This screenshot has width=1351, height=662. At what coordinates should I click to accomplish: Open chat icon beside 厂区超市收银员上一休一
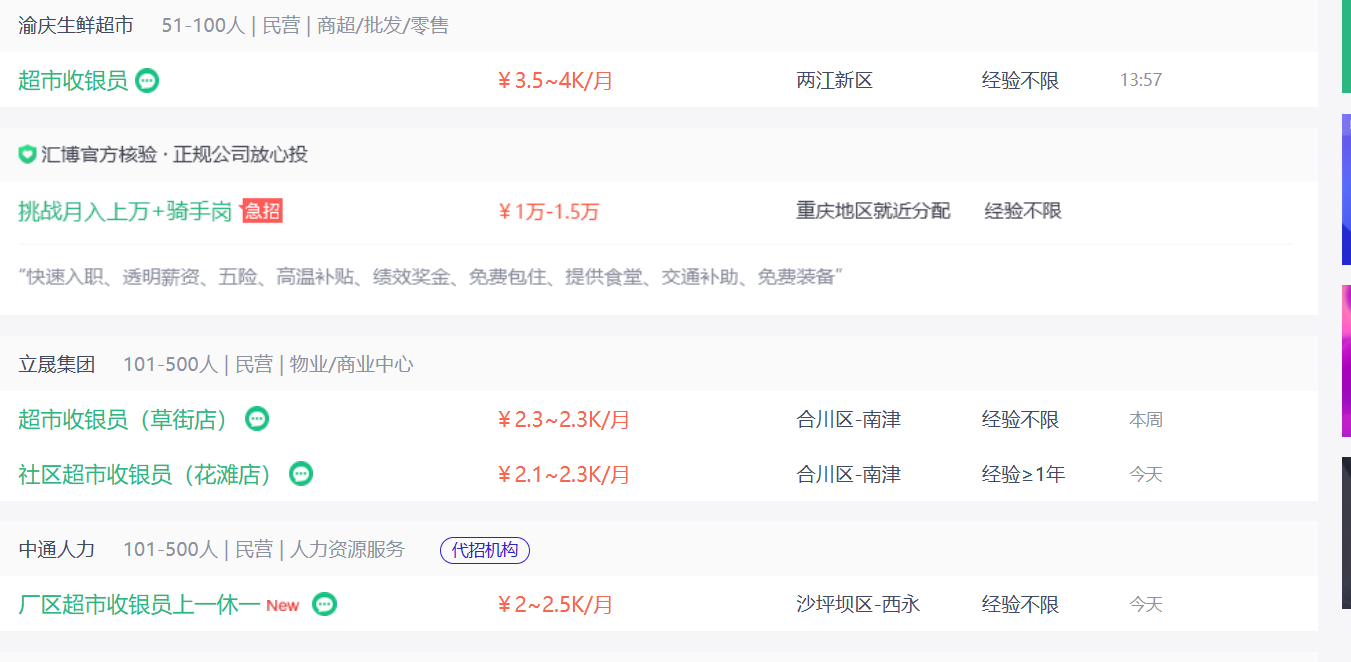click(x=324, y=604)
